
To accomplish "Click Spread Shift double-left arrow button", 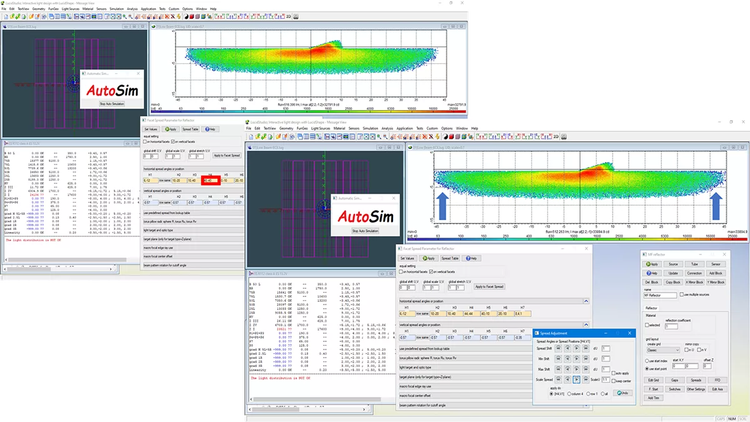I will click(x=558, y=348).
